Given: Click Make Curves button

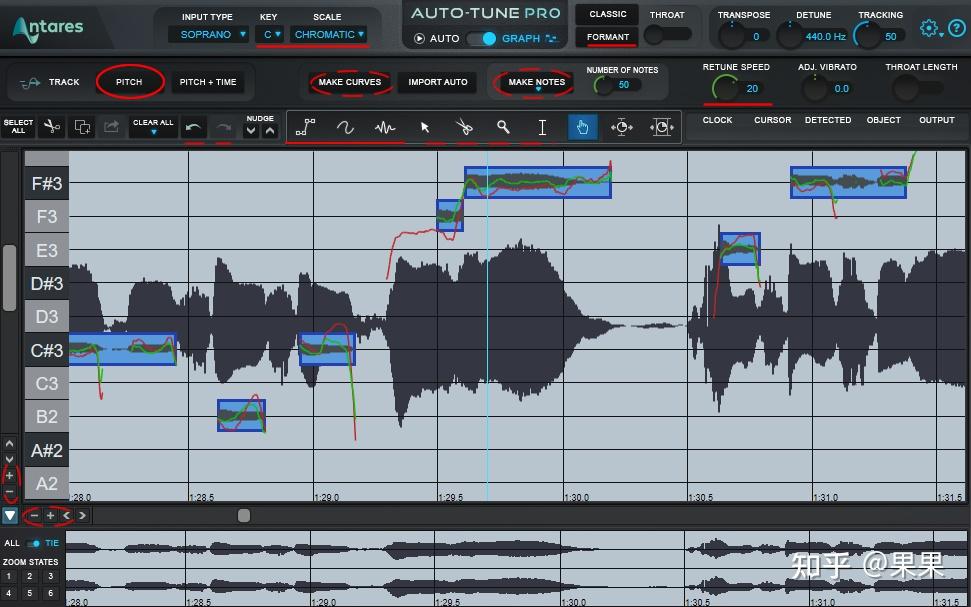Looking at the screenshot, I should (350, 82).
